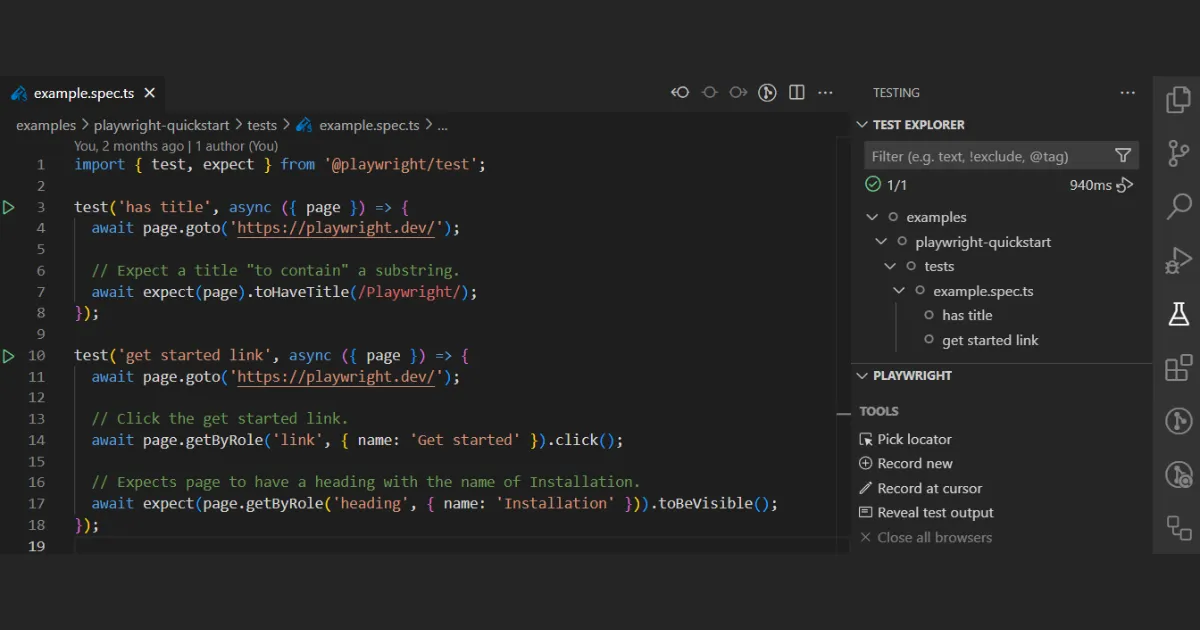Collapse the PLAYWRIGHT section
Screen dimensions: 1200x630
[x=862, y=376]
